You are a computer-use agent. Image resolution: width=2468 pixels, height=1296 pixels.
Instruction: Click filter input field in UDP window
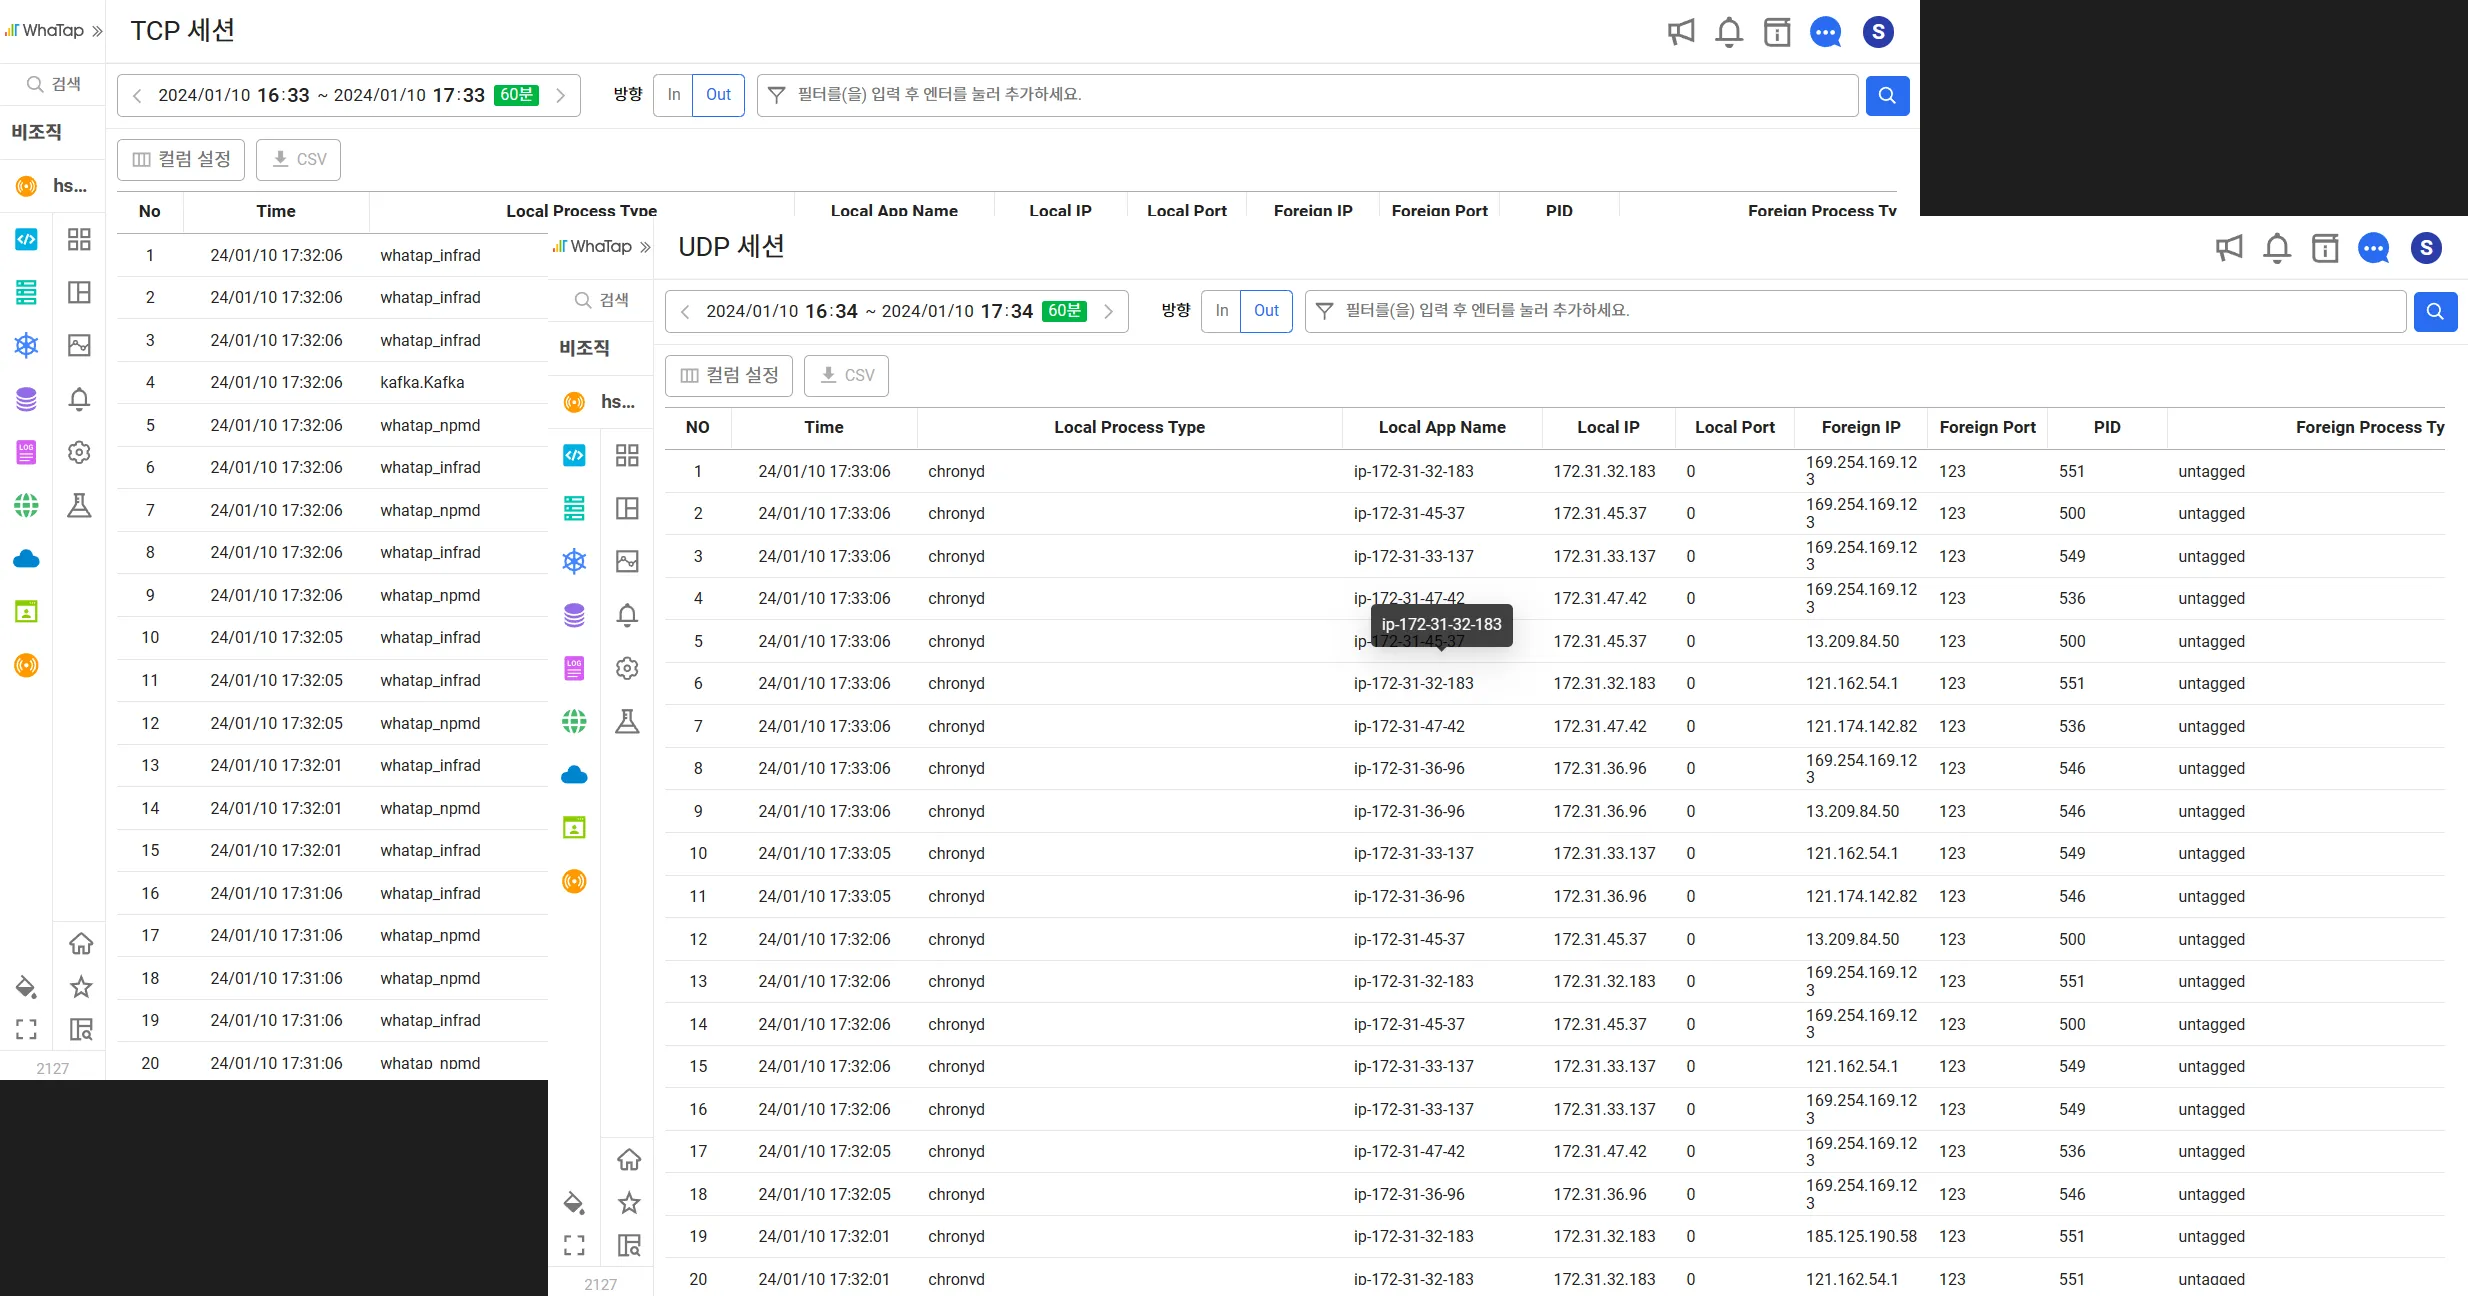(x=1855, y=311)
